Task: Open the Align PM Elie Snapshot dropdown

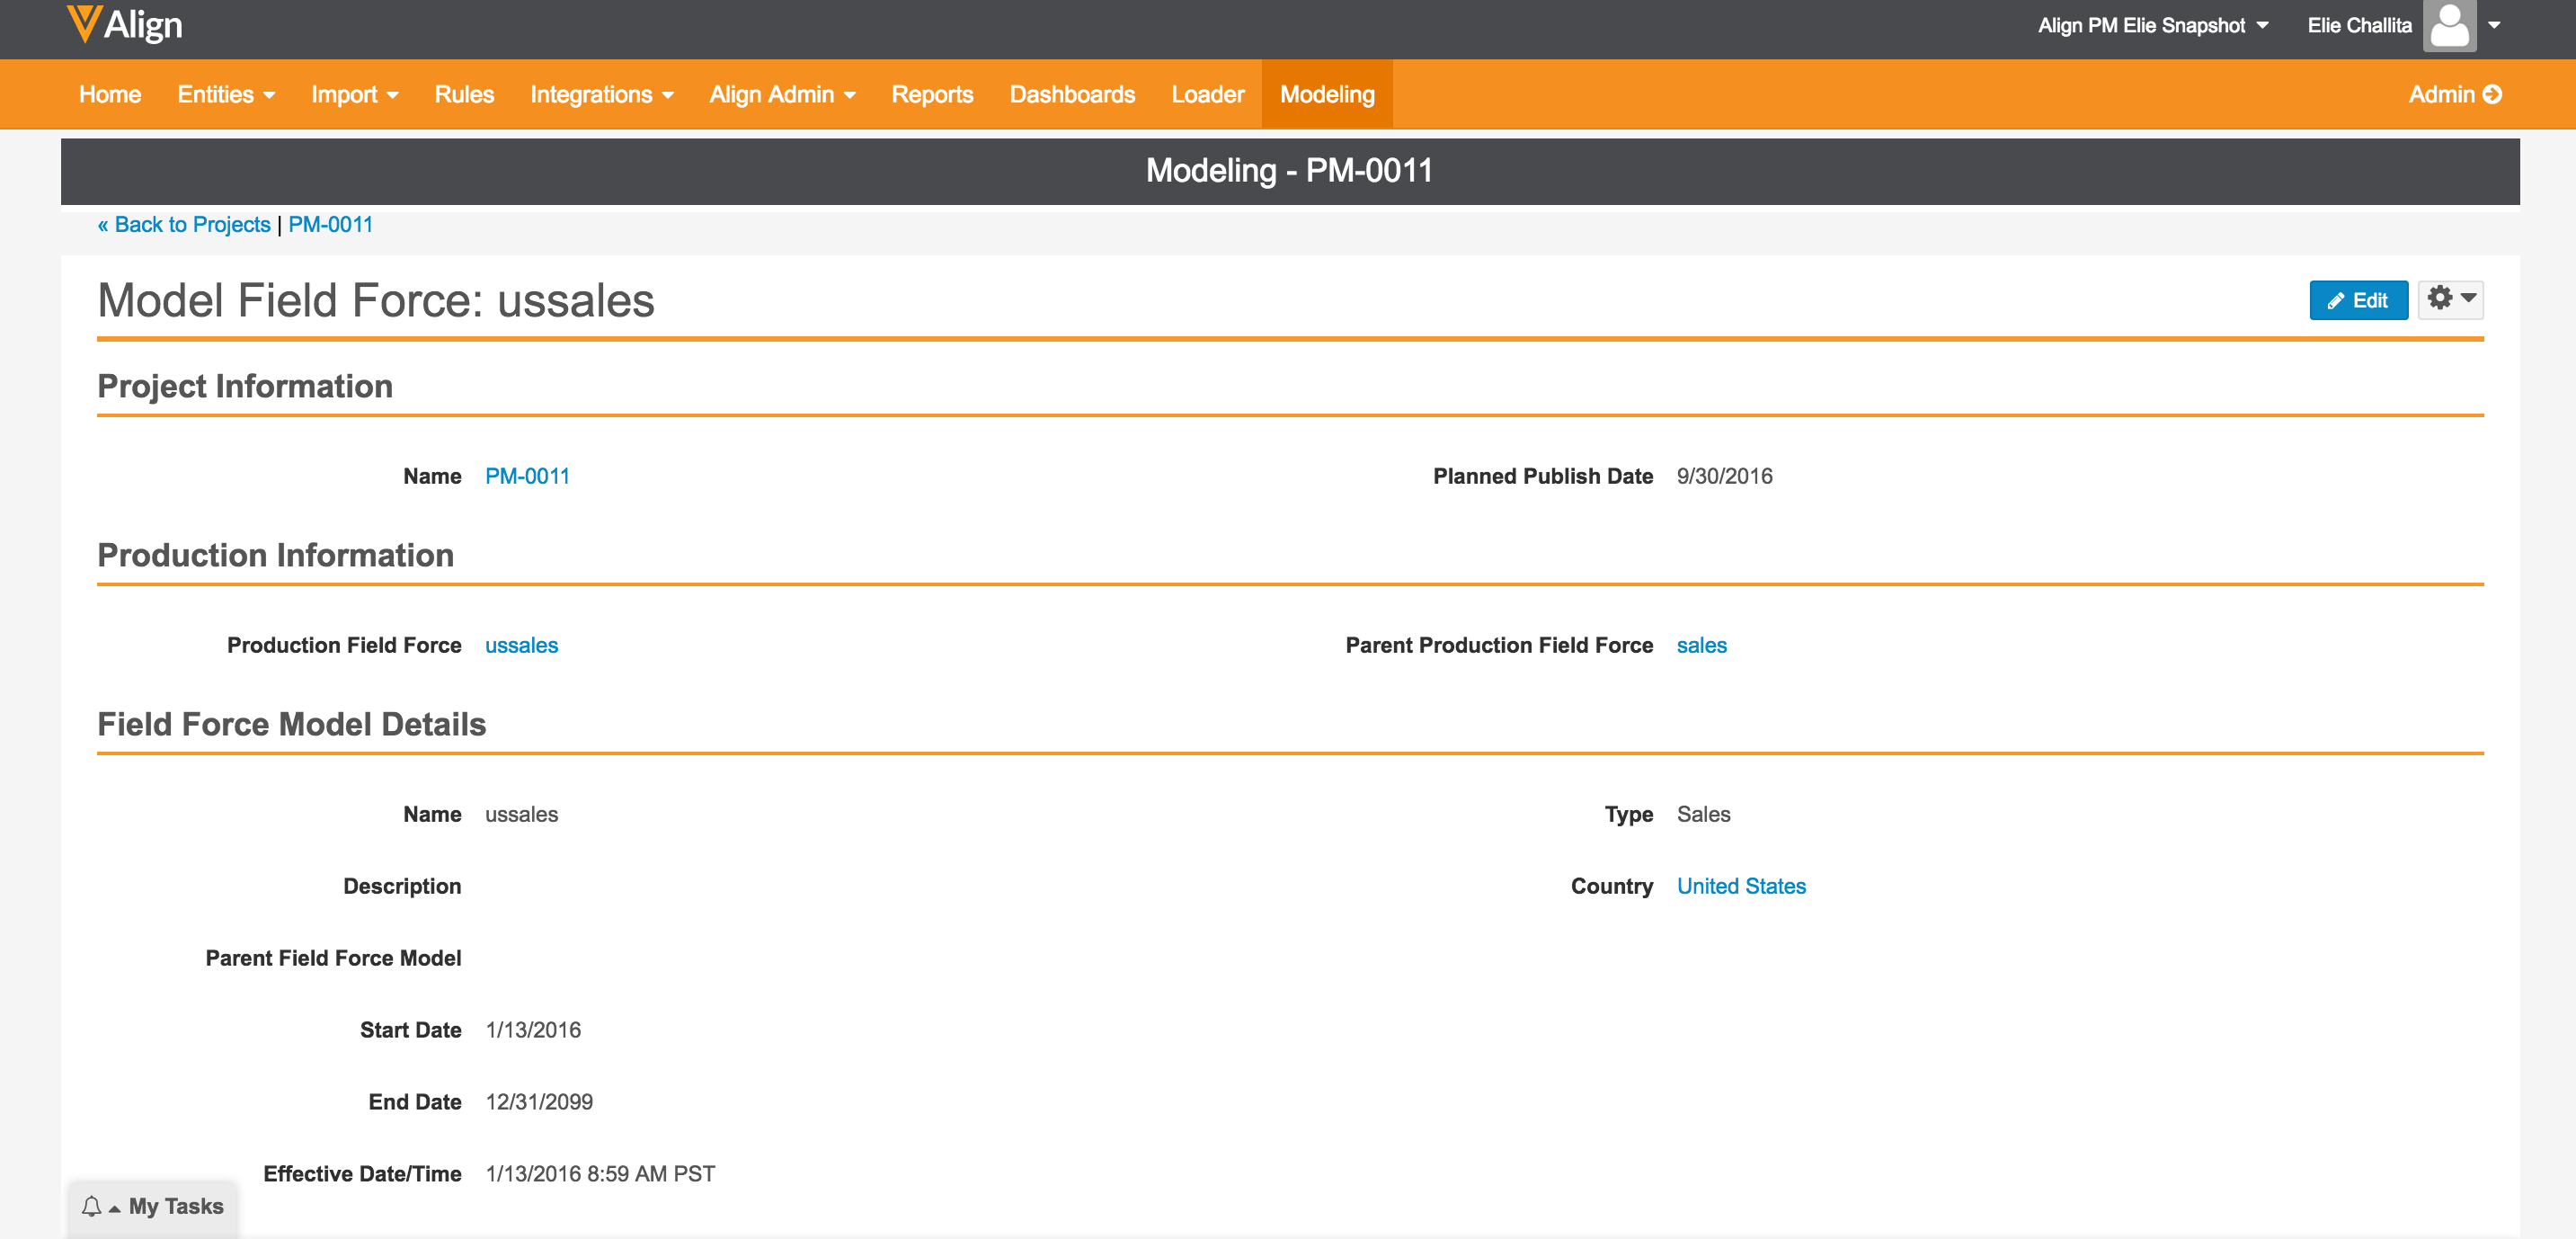Action: (x=2153, y=25)
